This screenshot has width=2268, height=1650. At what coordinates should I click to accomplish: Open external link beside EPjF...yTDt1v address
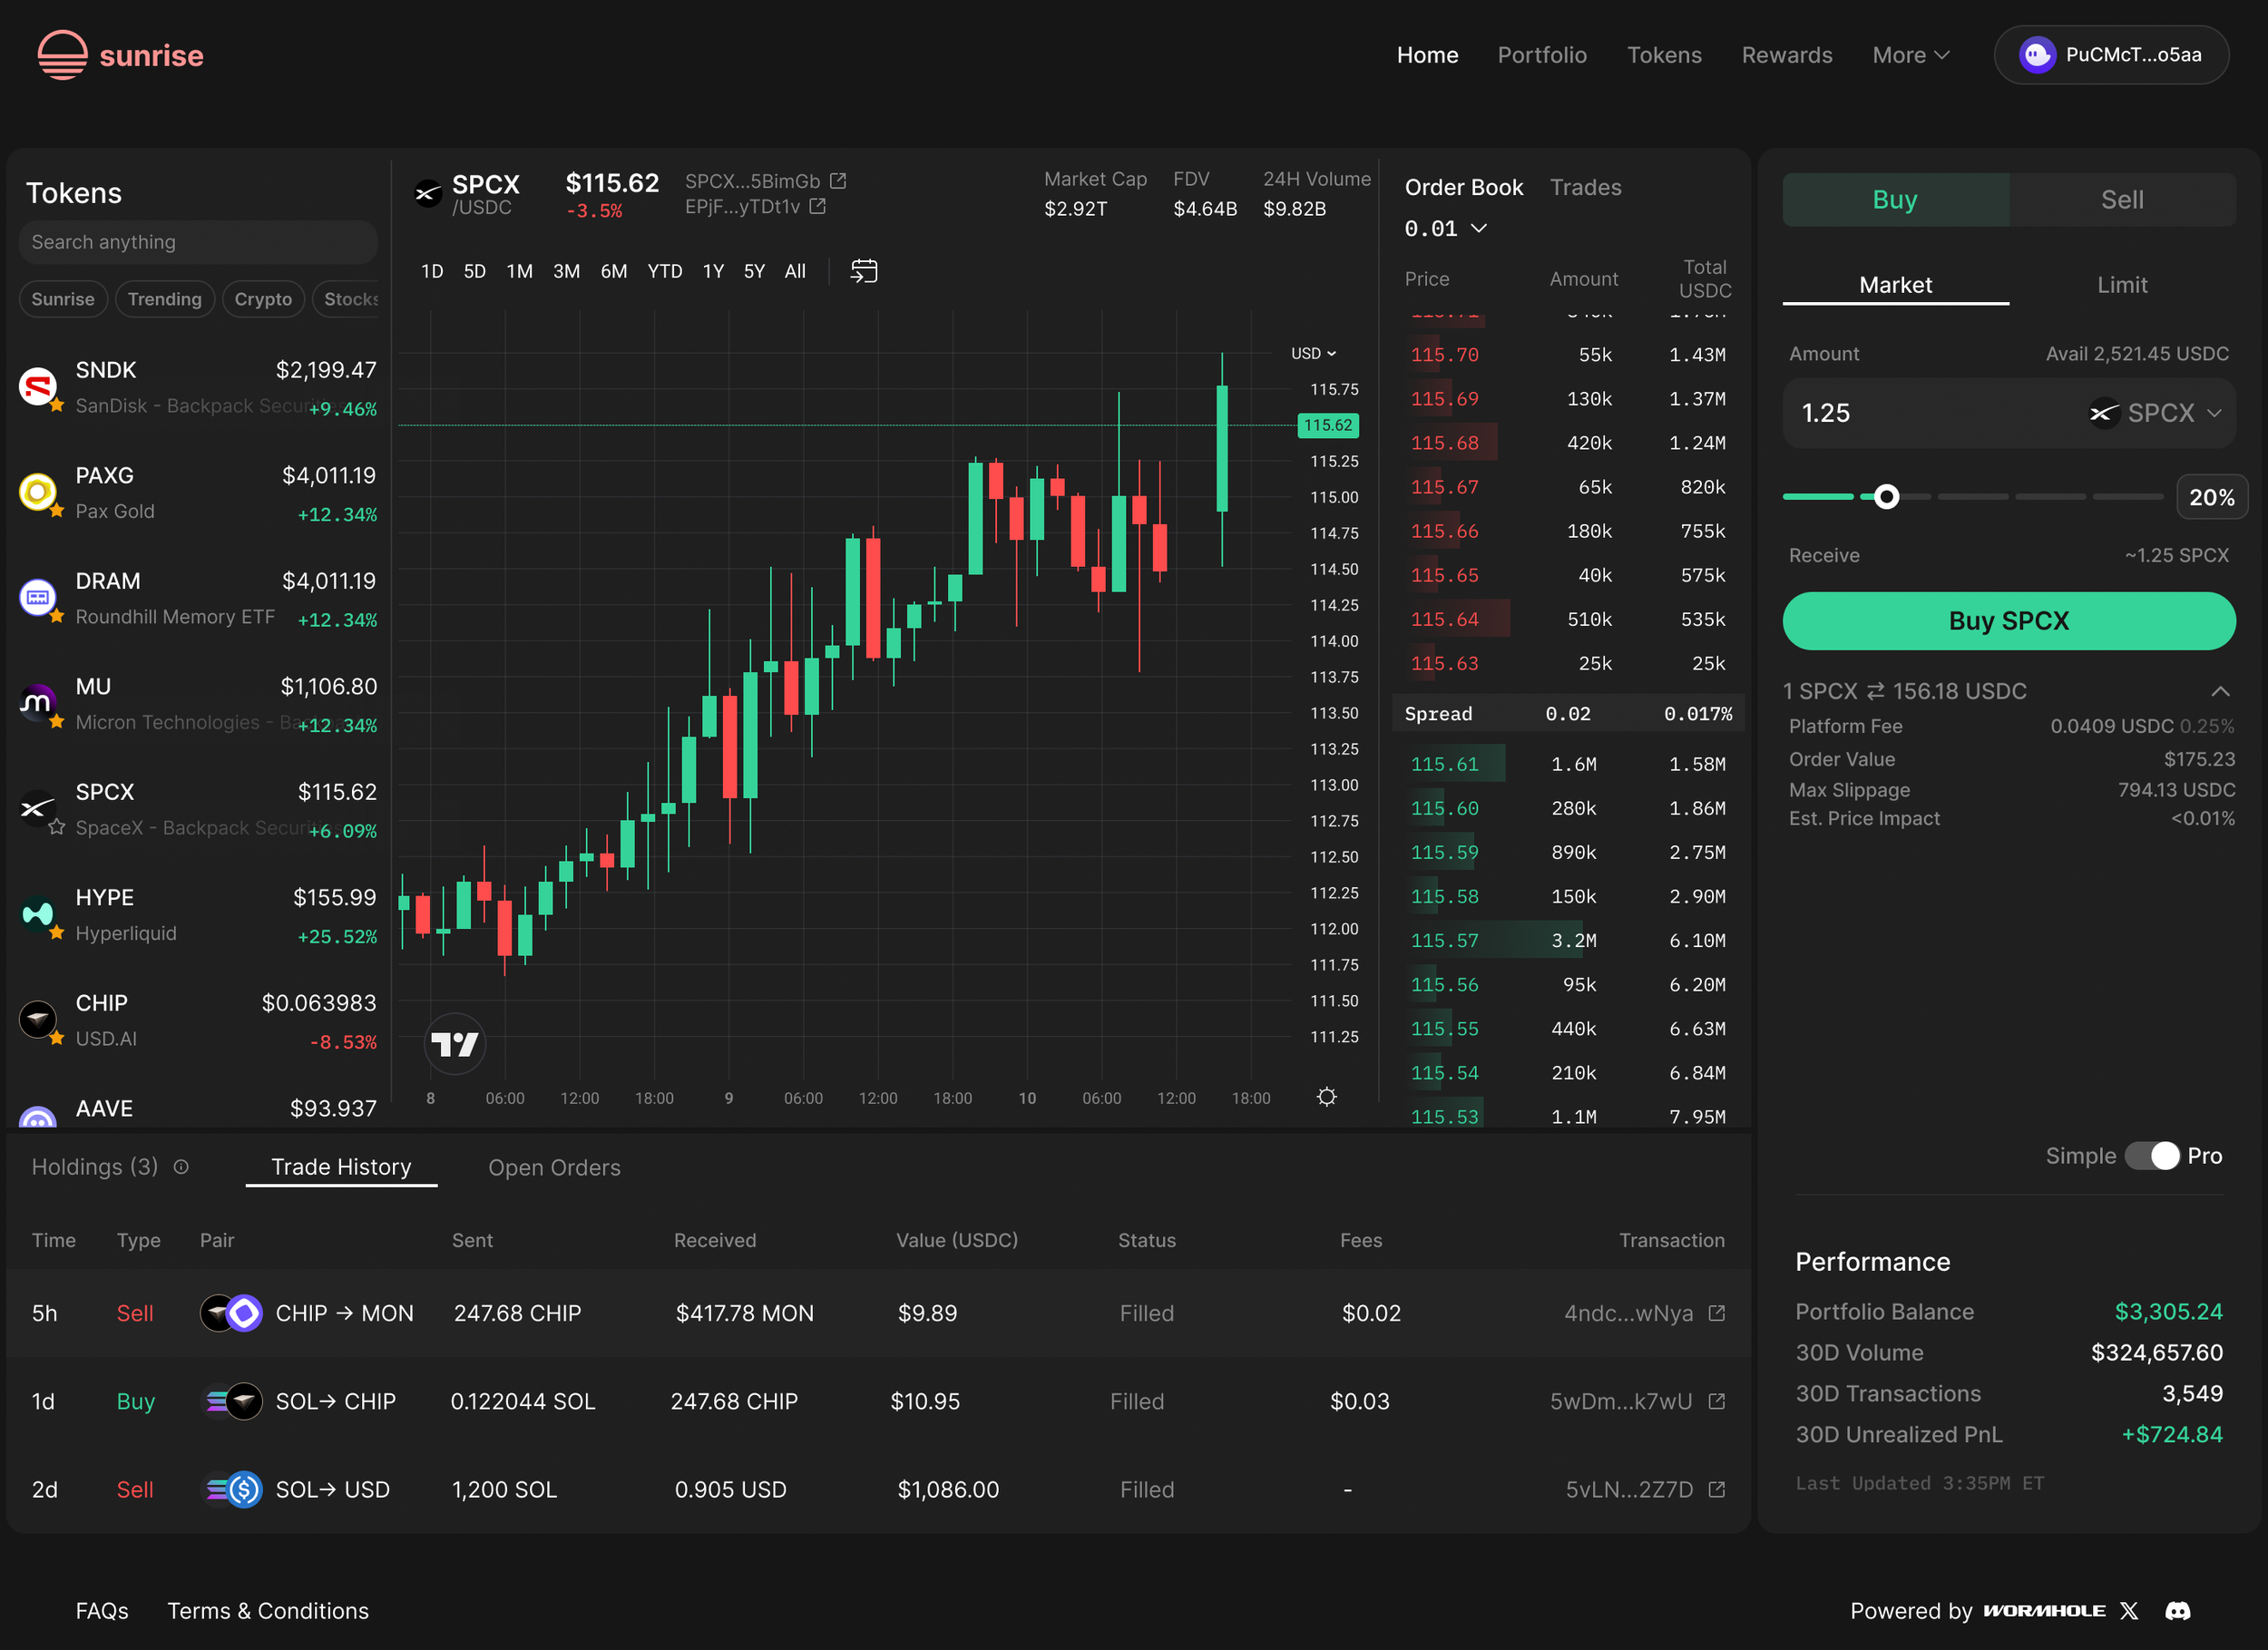coord(818,206)
